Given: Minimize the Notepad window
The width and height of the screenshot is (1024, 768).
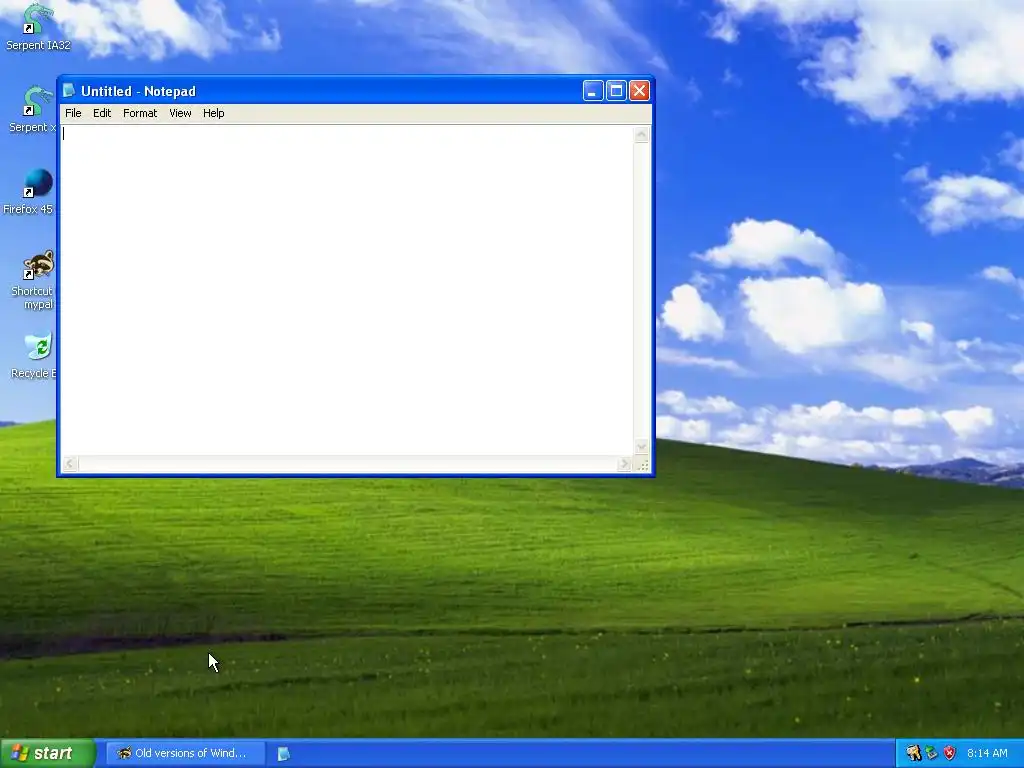Looking at the screenshot, I should [593, 91].
